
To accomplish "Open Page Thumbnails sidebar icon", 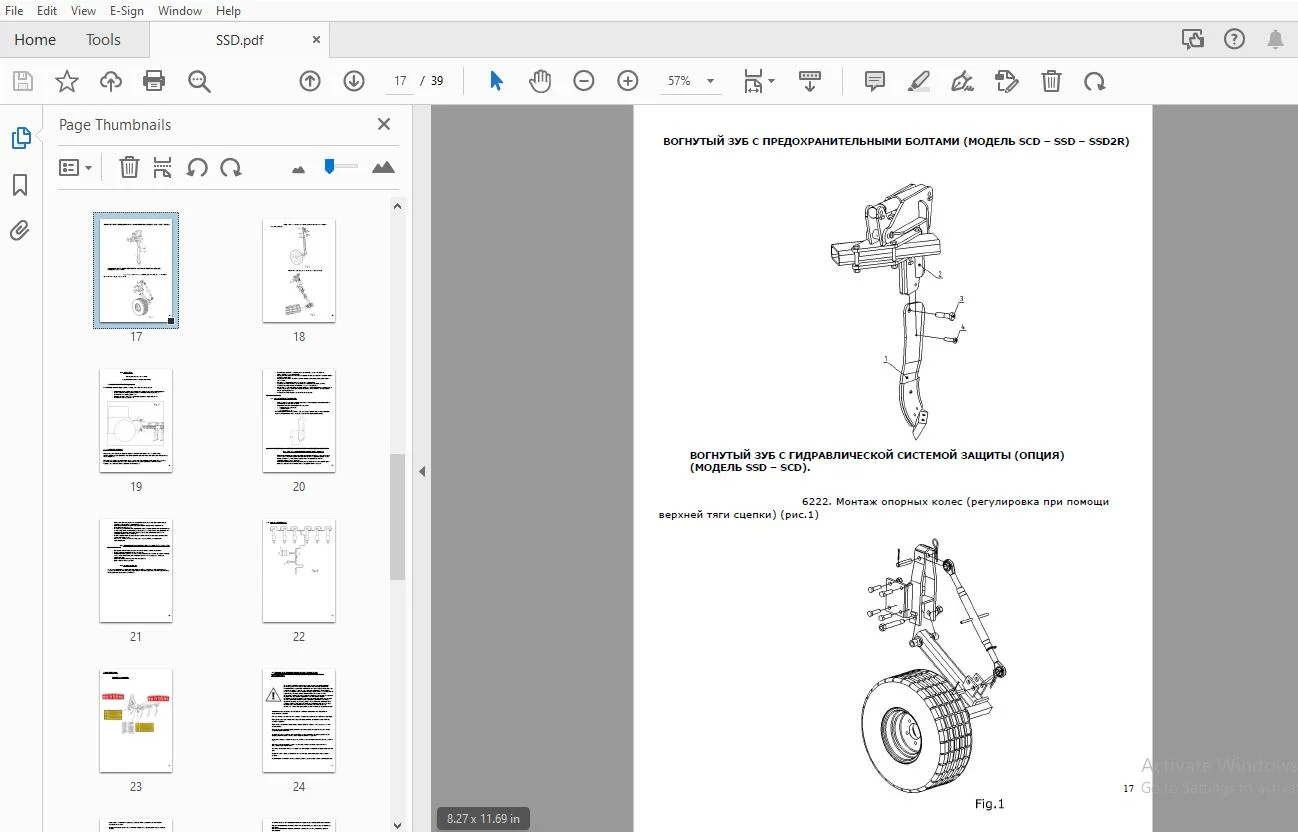I will click(x=21, y=139).
